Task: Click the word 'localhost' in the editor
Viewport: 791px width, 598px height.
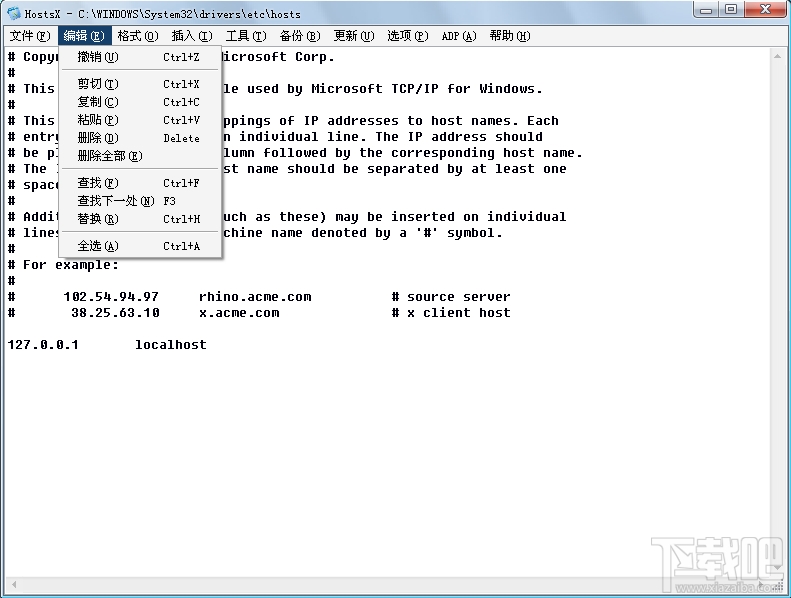Action: 171,345
